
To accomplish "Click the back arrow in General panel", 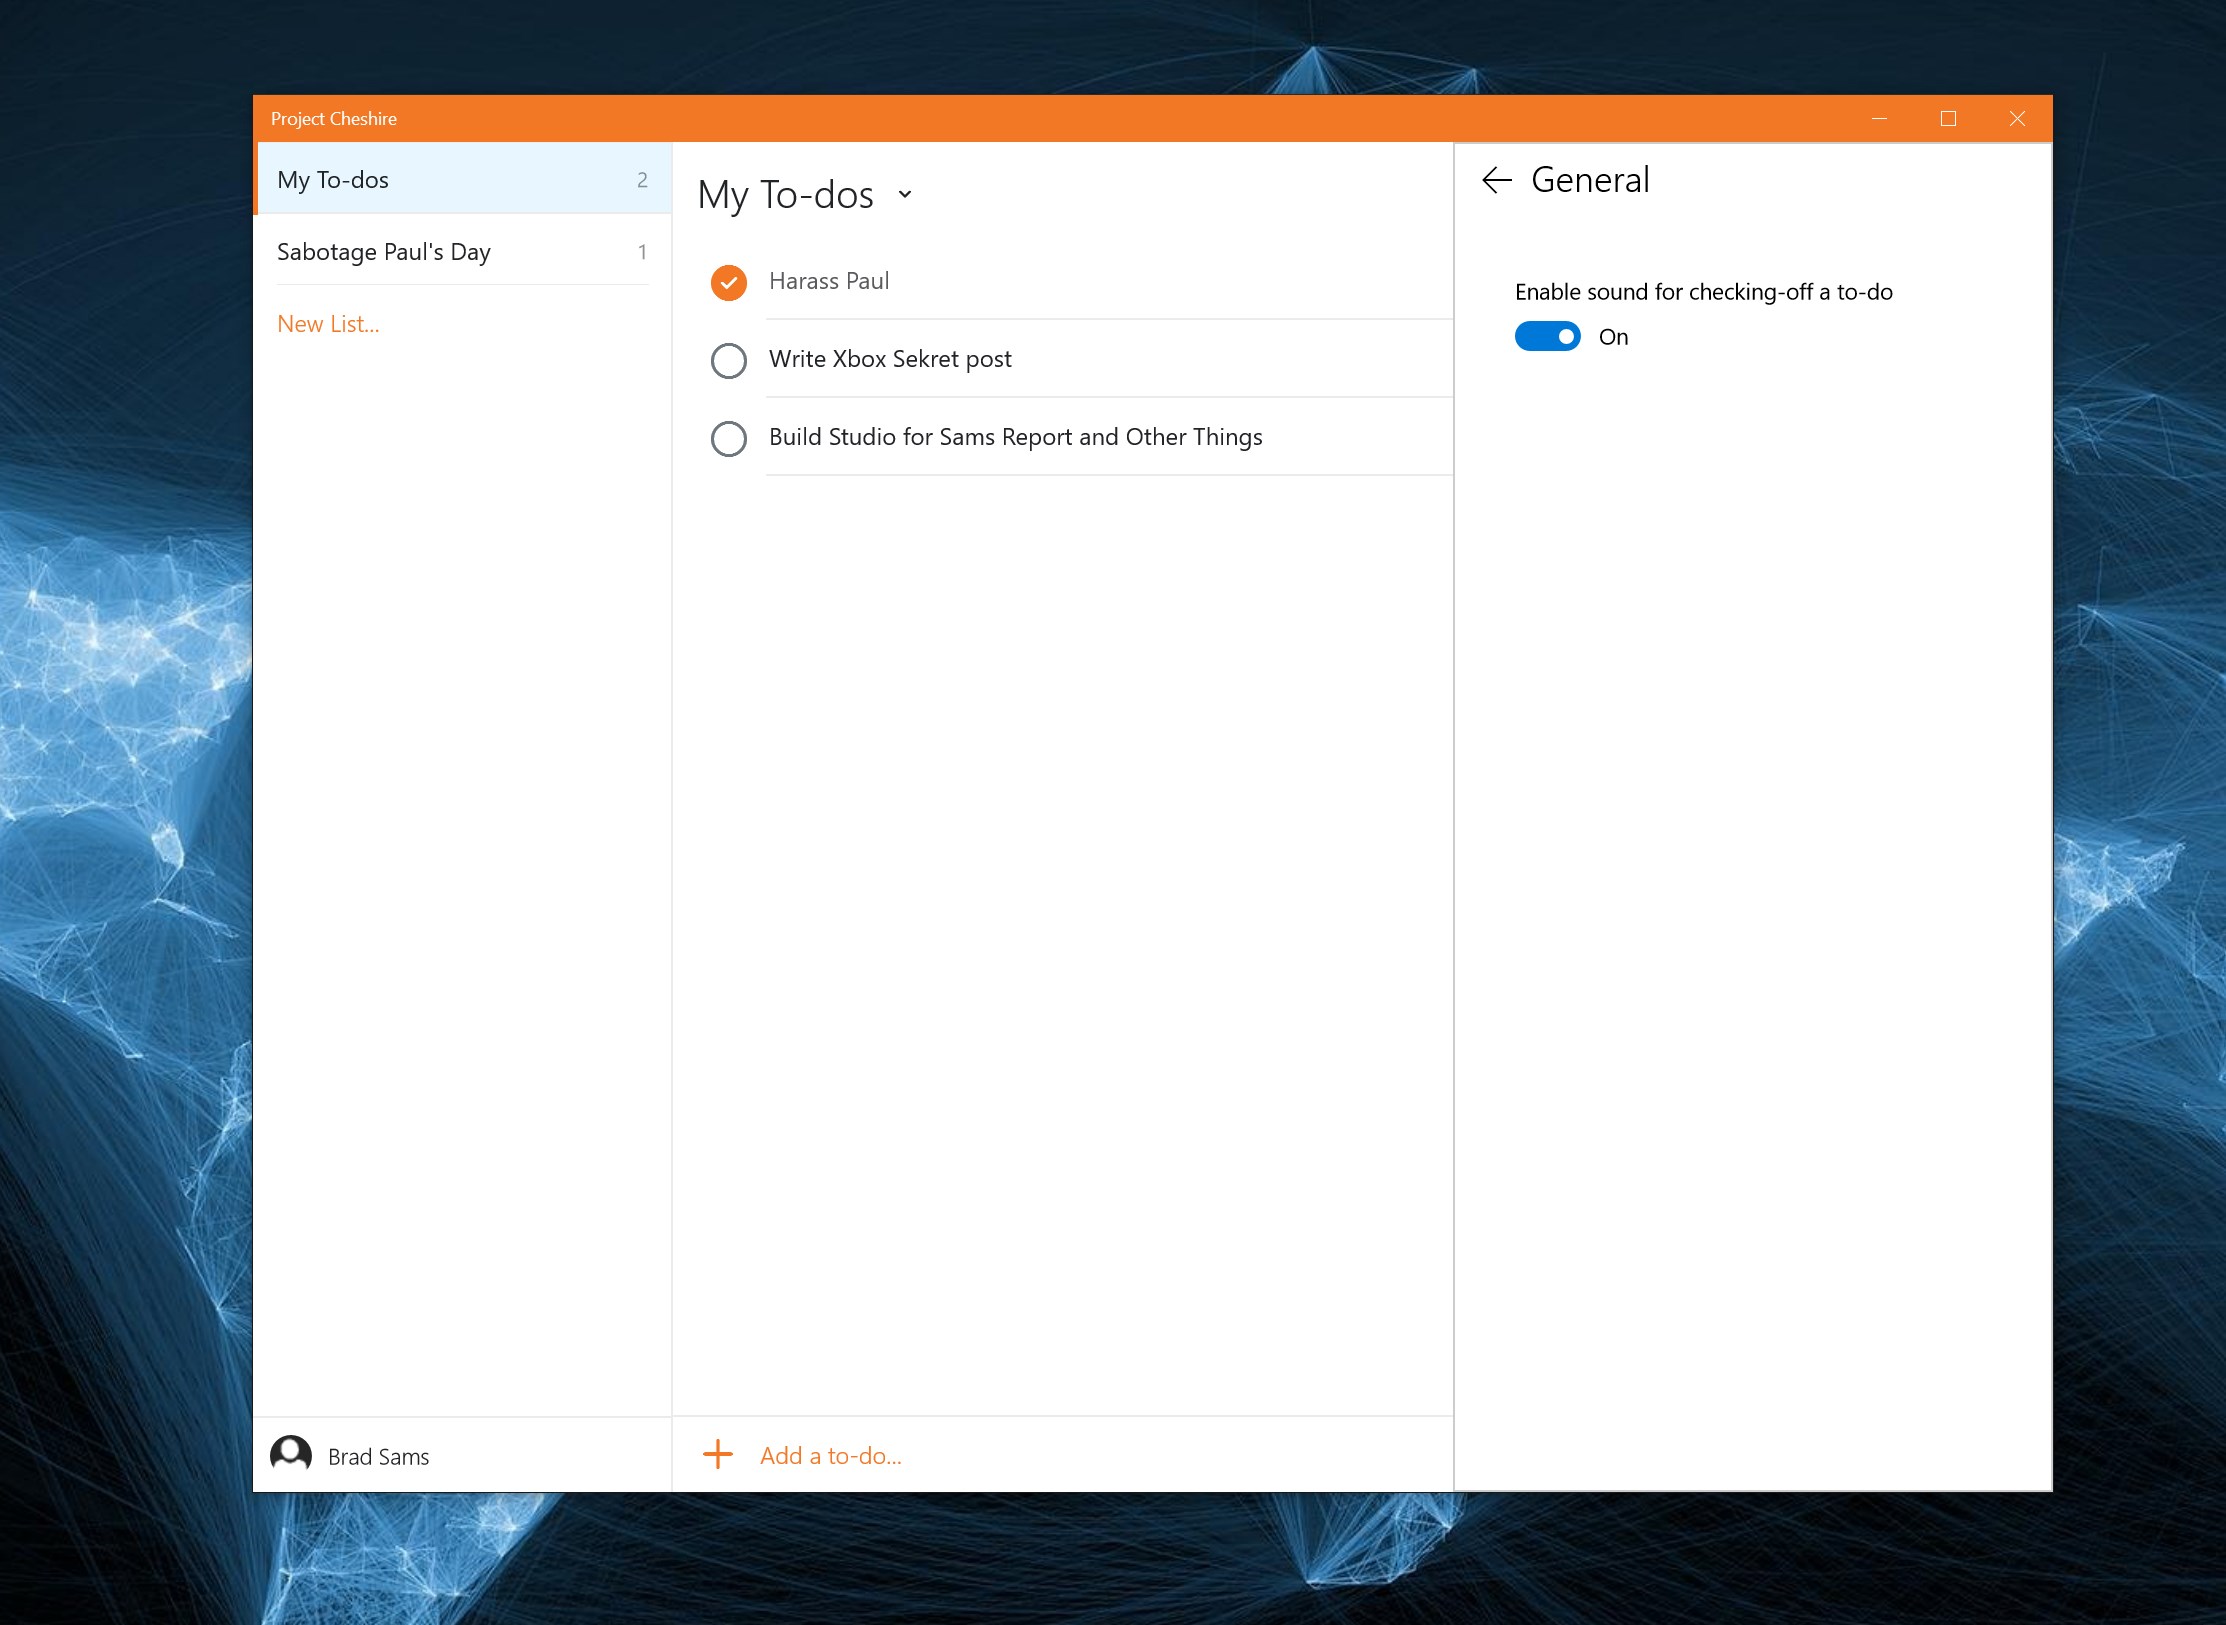I will (x=1496, y=180).
